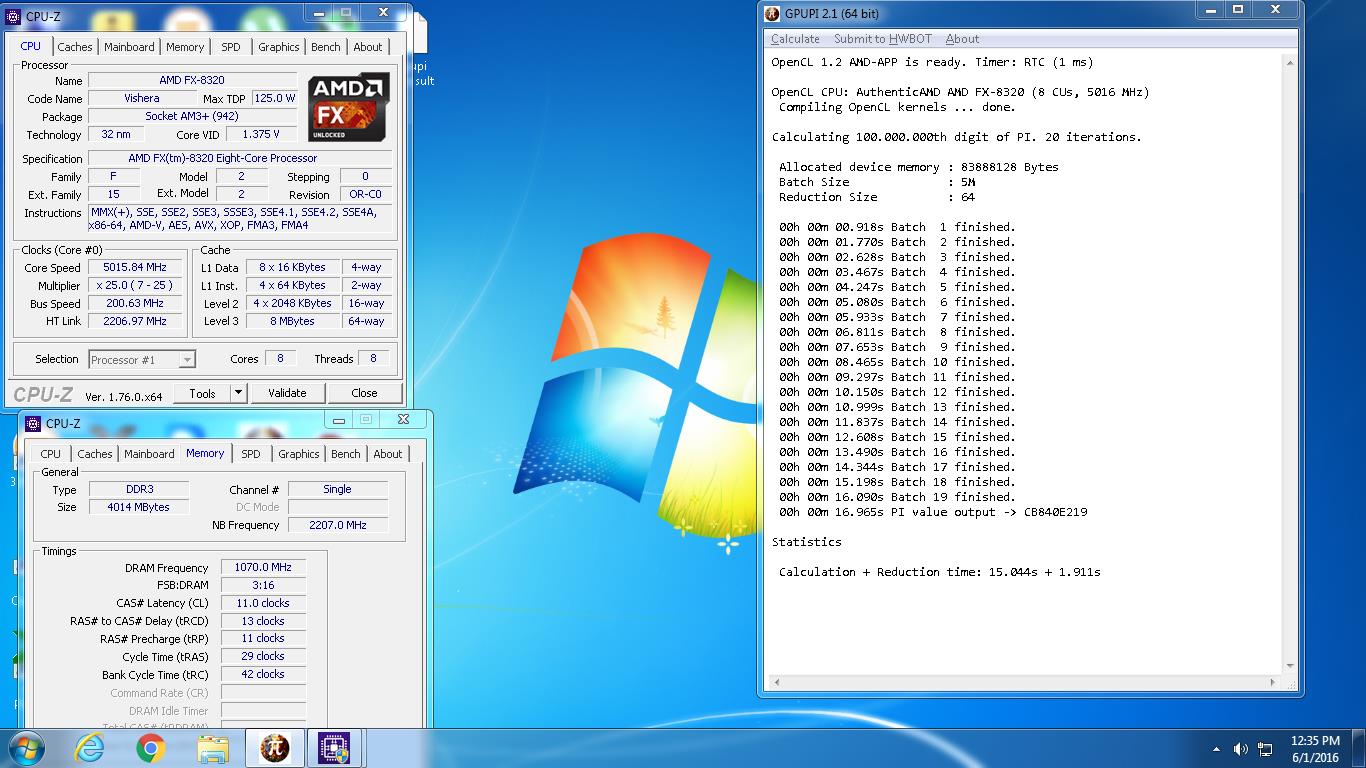
Task: Click the AMD FX processor logo
Action: [x=348, y=107]
